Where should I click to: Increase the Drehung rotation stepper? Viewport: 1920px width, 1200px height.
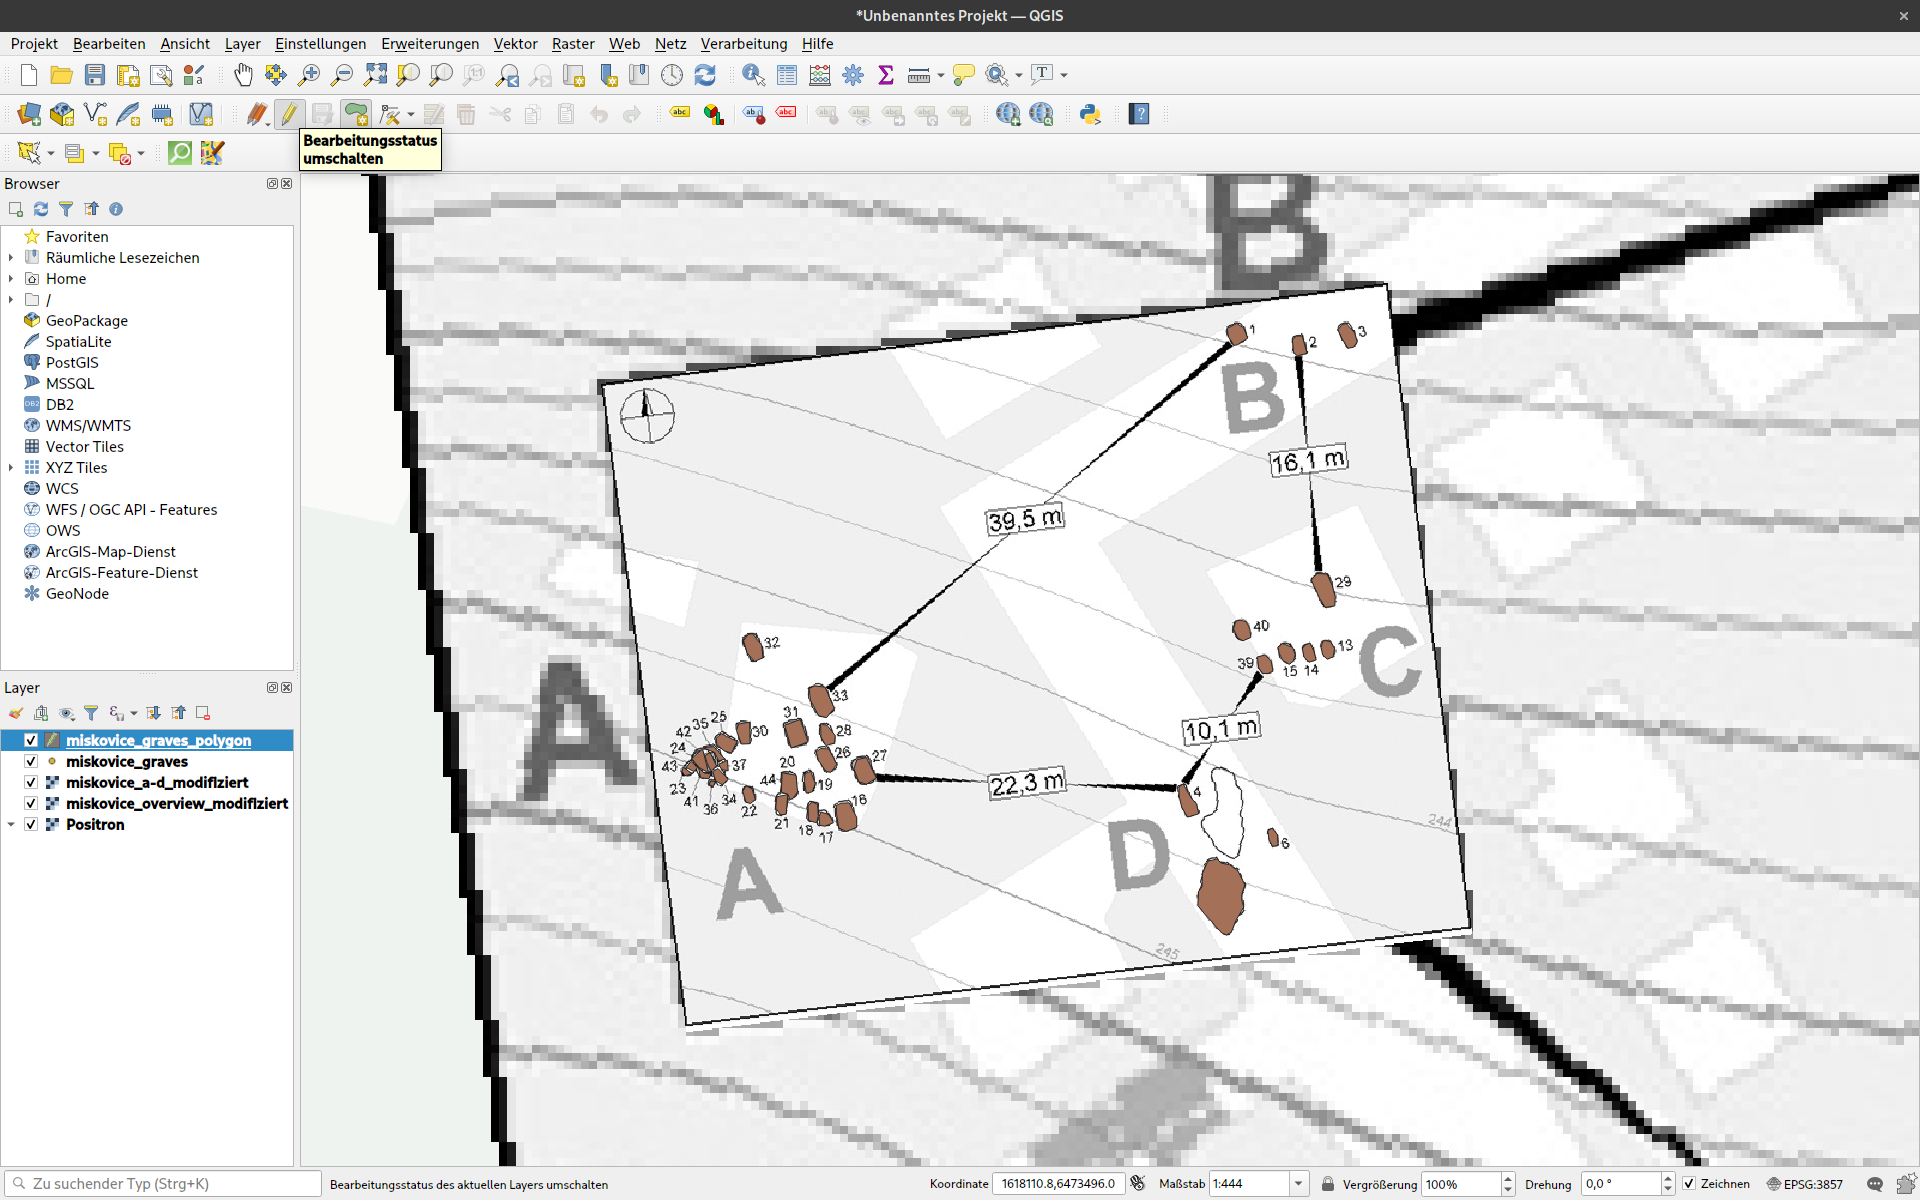pyautogui.click(x=1667, y=1179)
